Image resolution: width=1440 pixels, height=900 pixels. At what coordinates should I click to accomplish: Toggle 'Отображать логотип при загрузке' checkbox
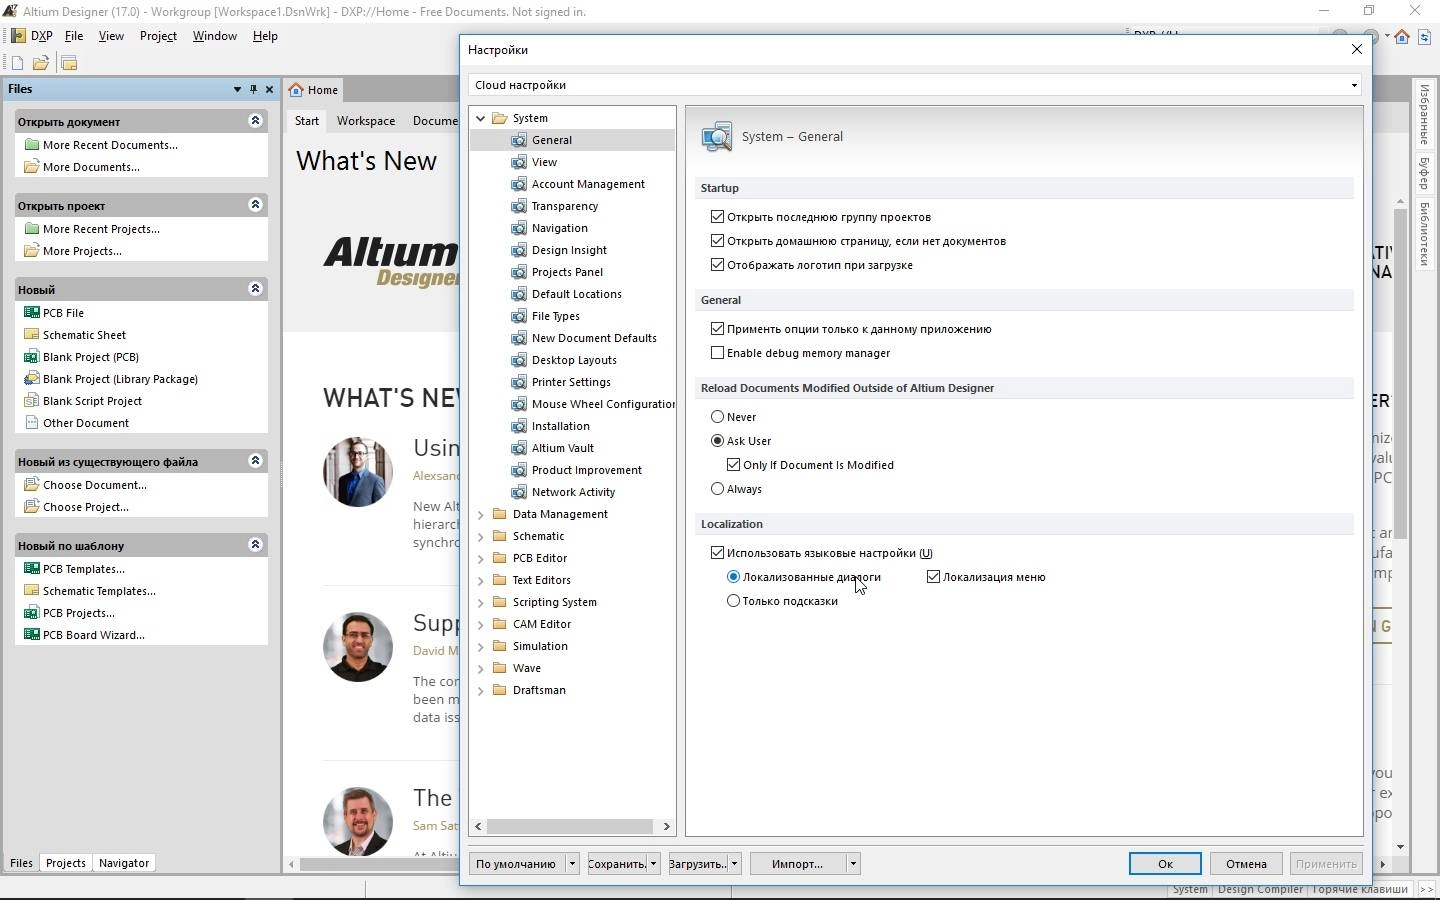[x=717, y=265]
